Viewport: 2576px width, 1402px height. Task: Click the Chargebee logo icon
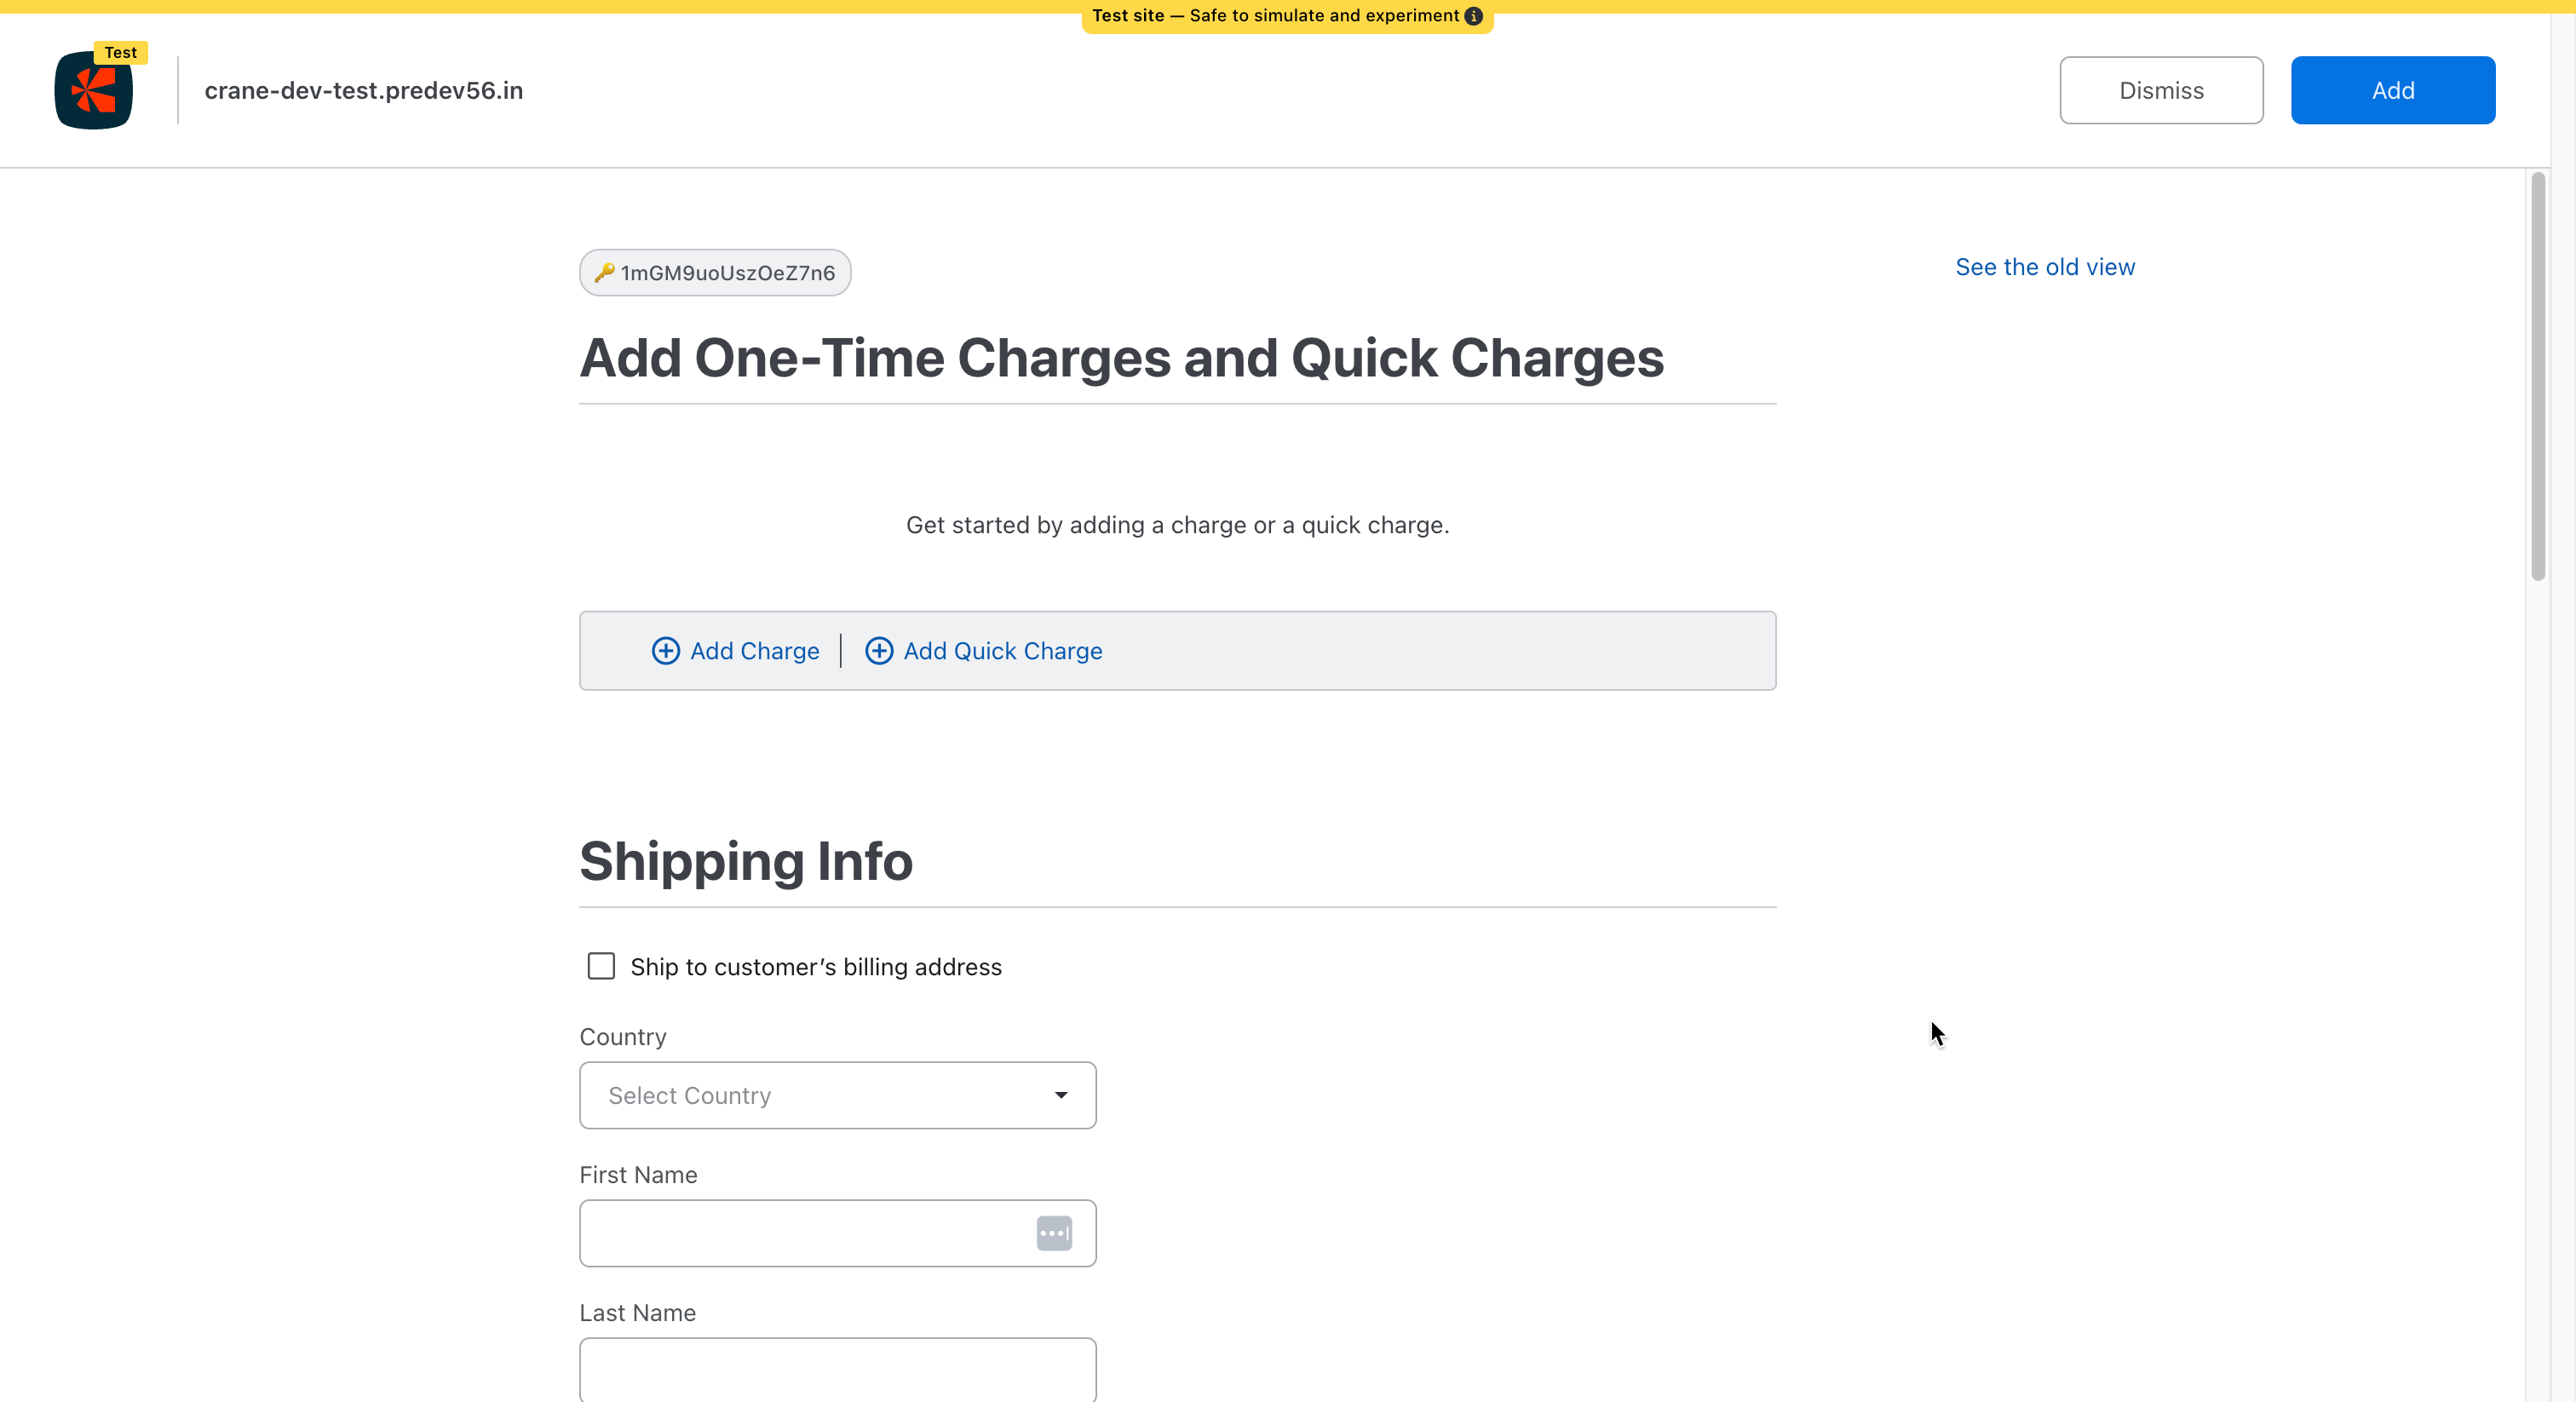(93, 91)
